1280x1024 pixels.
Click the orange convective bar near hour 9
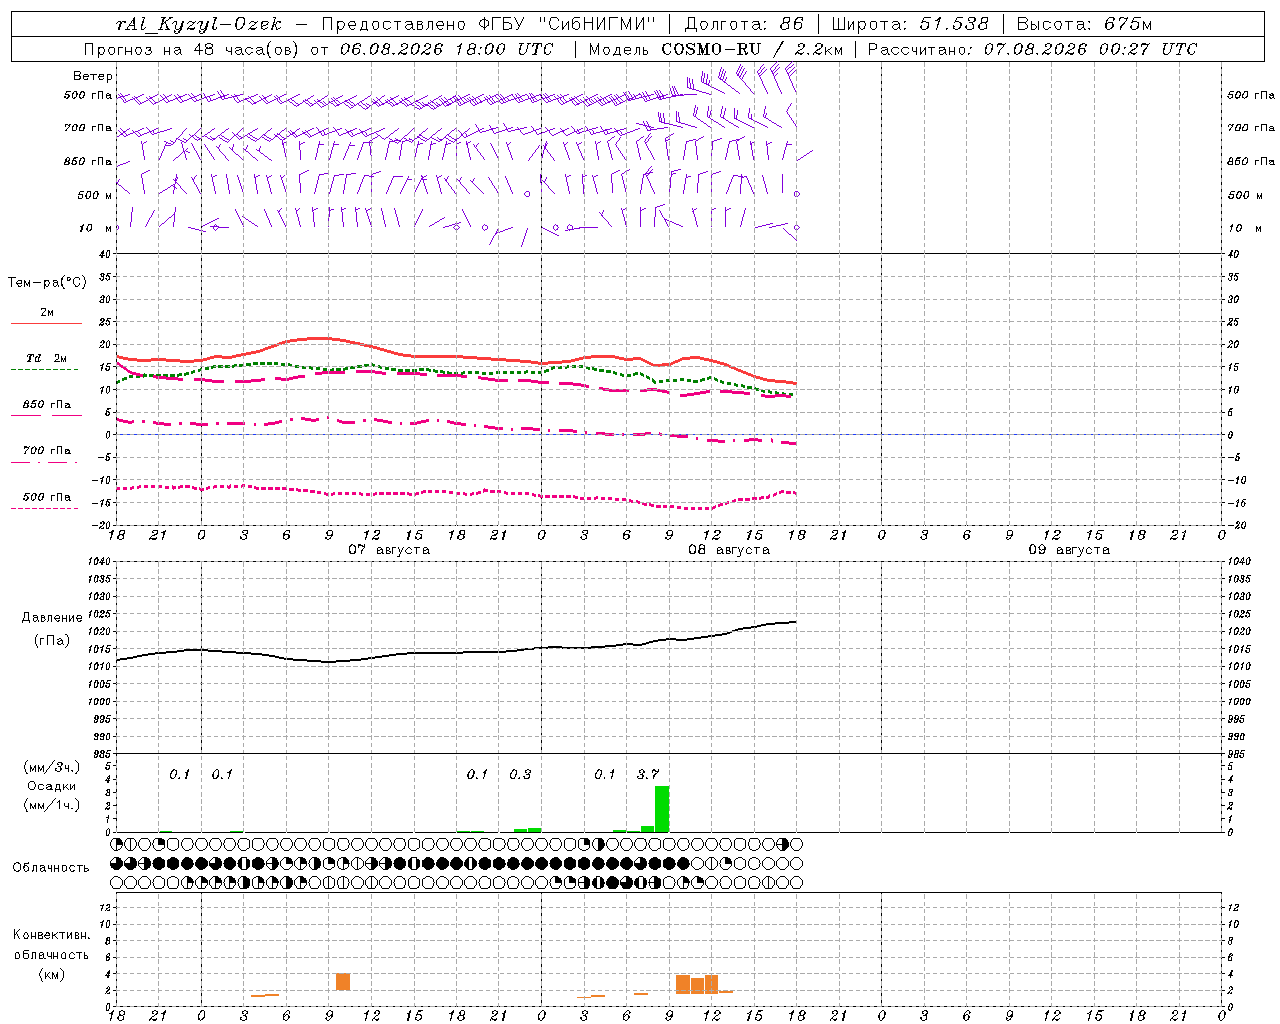343,982
